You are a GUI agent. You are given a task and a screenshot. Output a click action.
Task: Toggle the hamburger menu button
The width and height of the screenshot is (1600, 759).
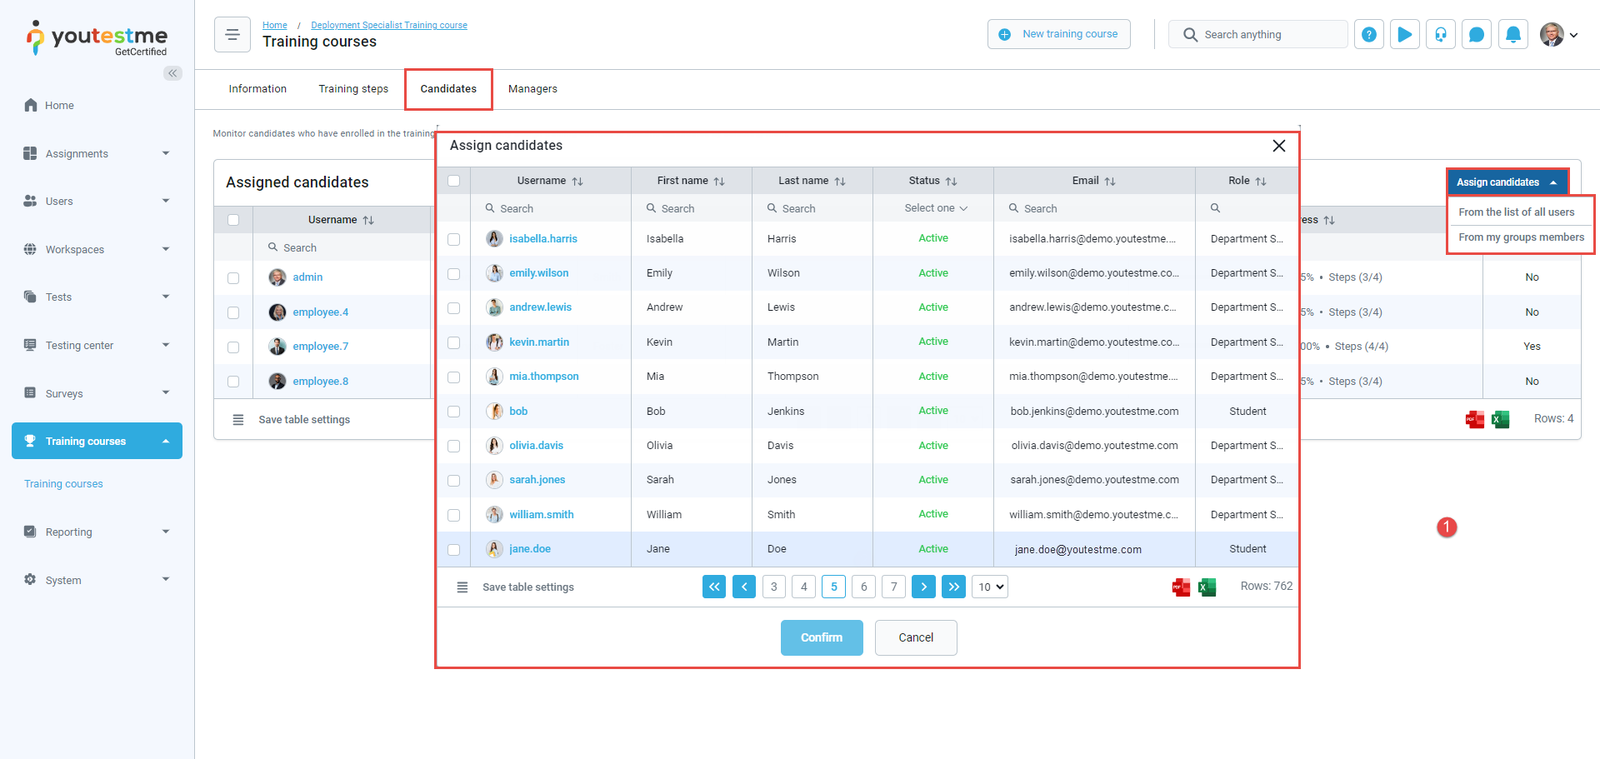[x=232, y=35]
